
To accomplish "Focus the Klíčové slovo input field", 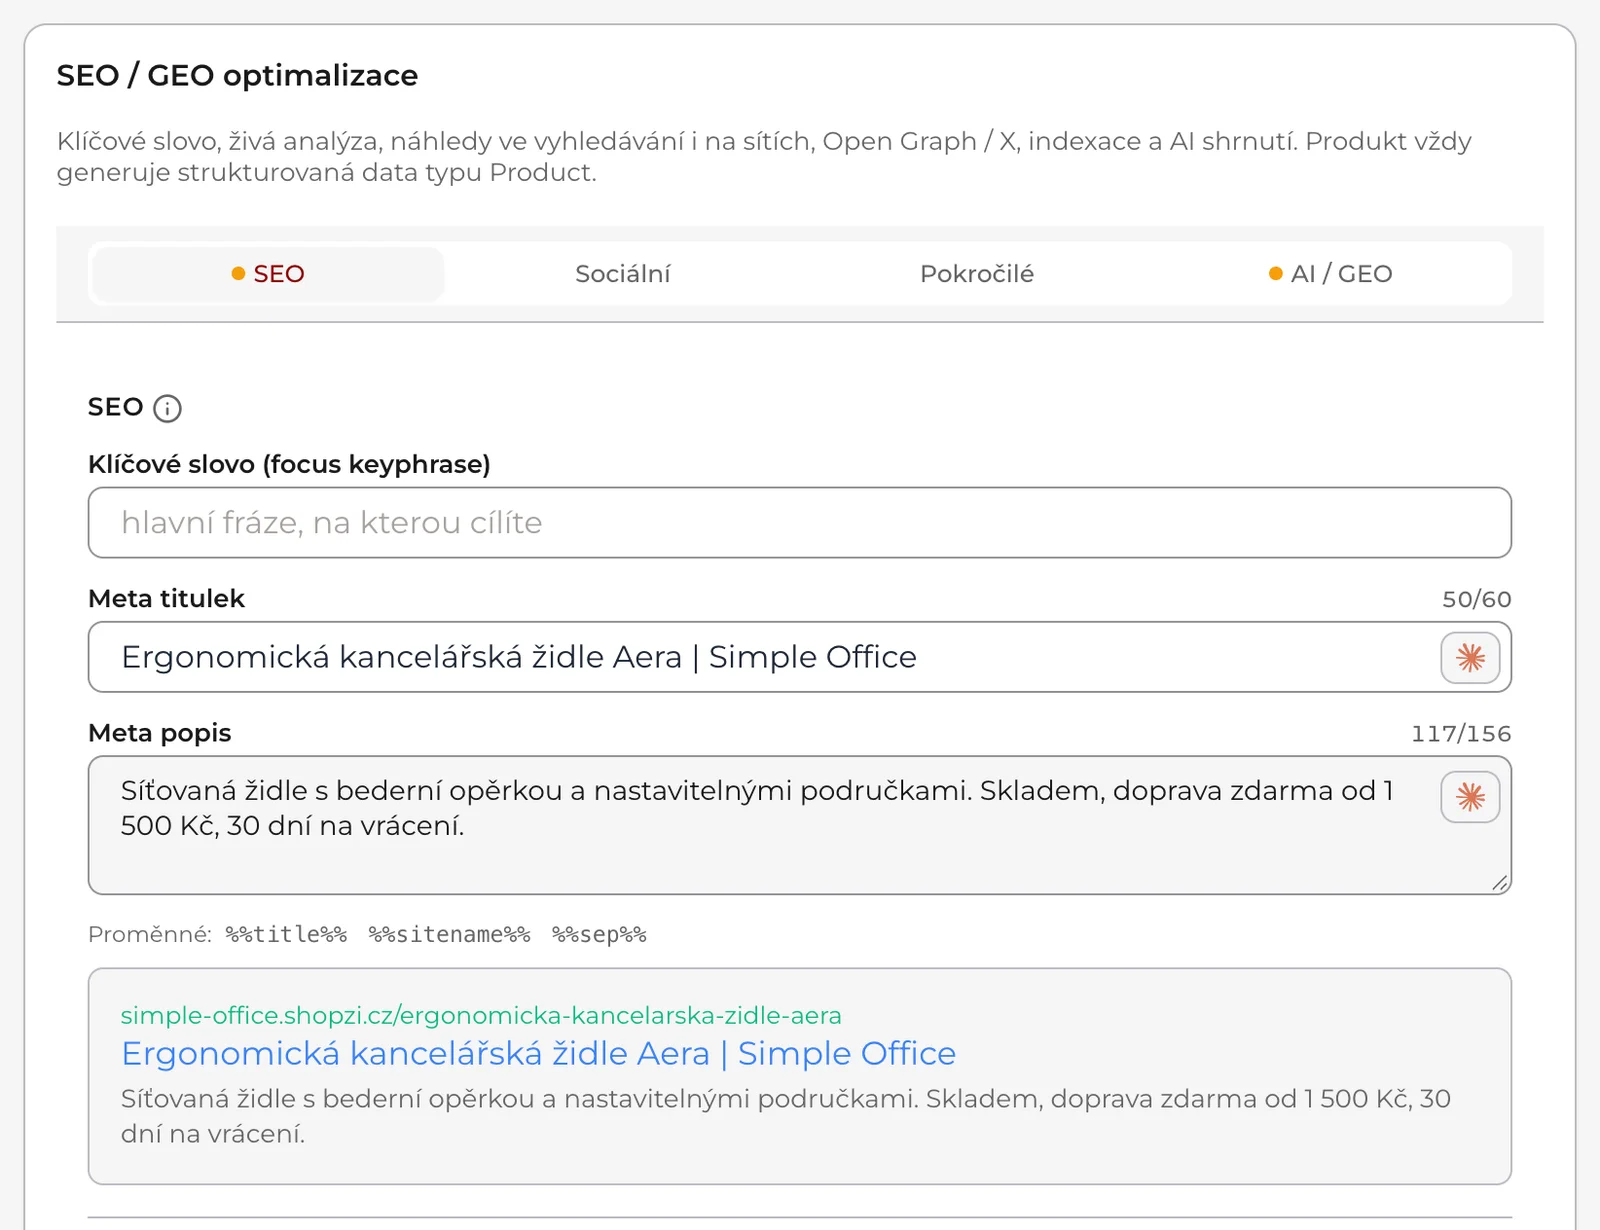I will 800,523.
